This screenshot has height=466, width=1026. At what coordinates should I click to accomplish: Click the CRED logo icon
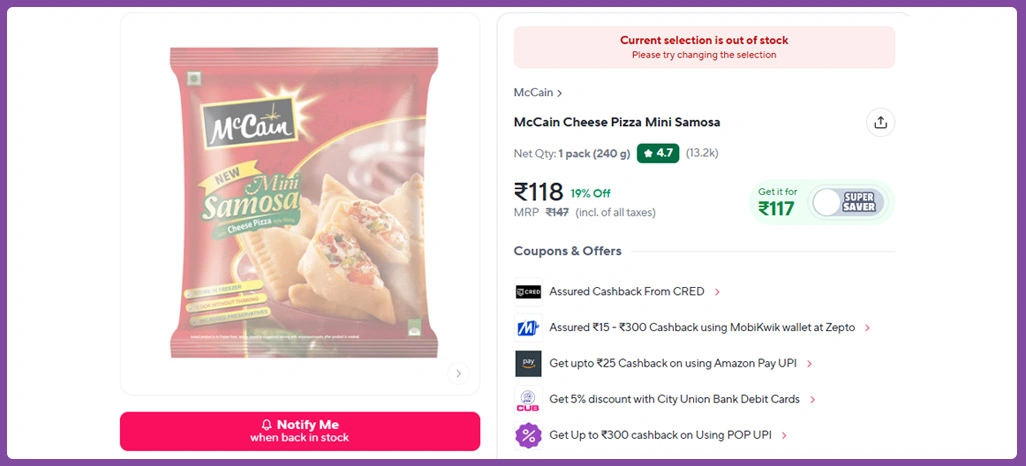pyautogui.click(x=528, y=292)
